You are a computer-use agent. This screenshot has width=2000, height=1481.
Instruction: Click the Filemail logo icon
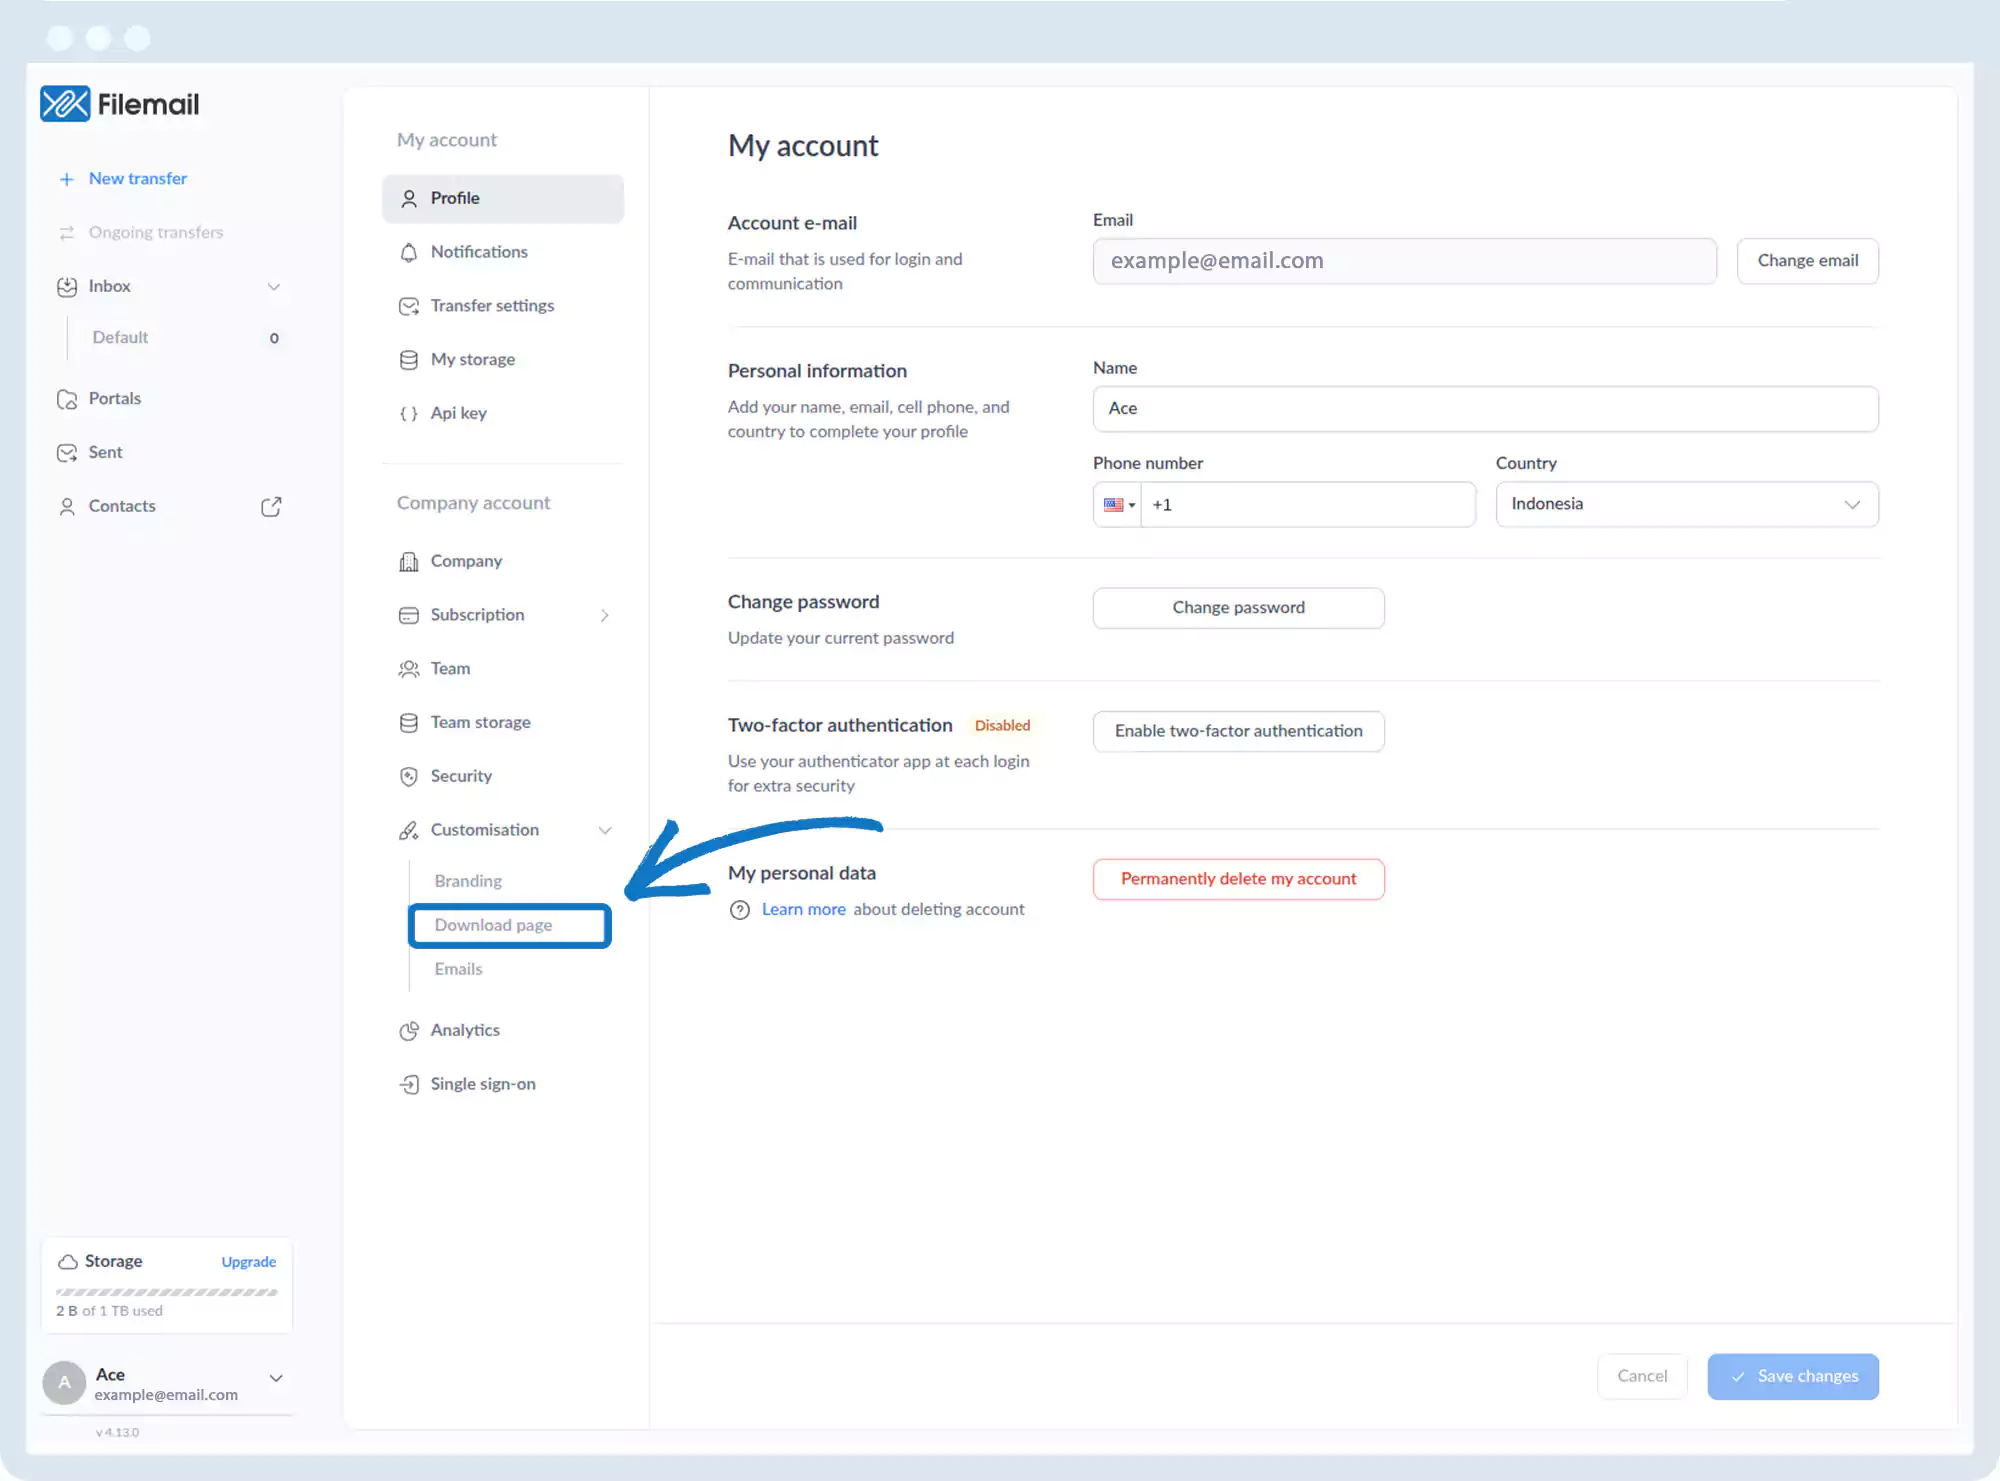pyautogui.click(x=65, y=104)
